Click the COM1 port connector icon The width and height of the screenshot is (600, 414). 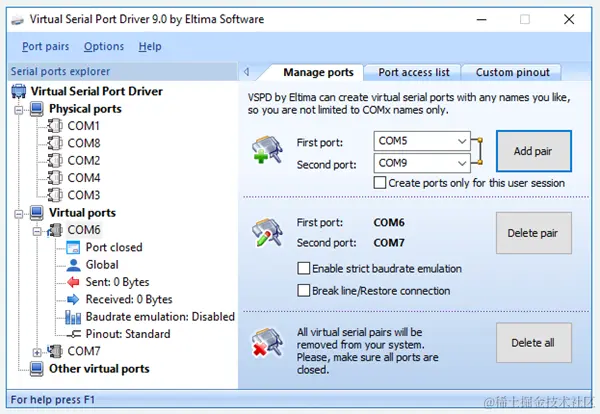pyautogui.click(x=55, y=126)
